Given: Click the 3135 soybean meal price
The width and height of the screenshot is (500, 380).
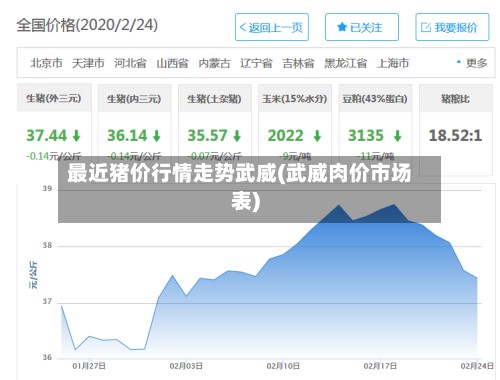Looking at the screenshot, I should (366, 136).
